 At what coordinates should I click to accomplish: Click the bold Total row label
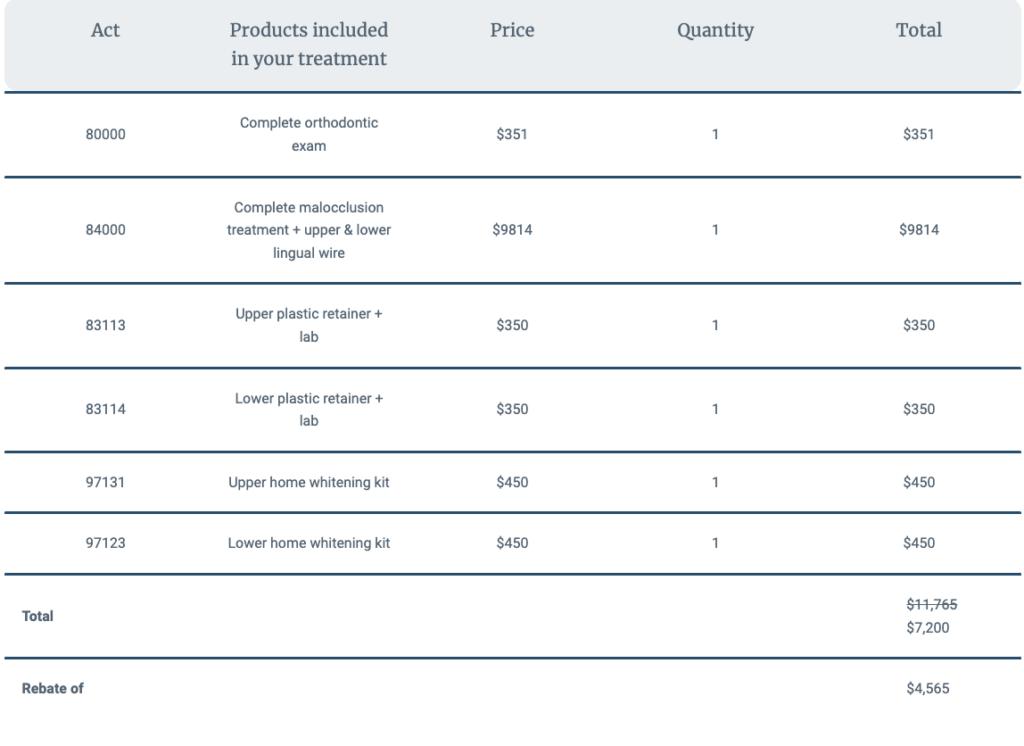click(x=37, y=616)
